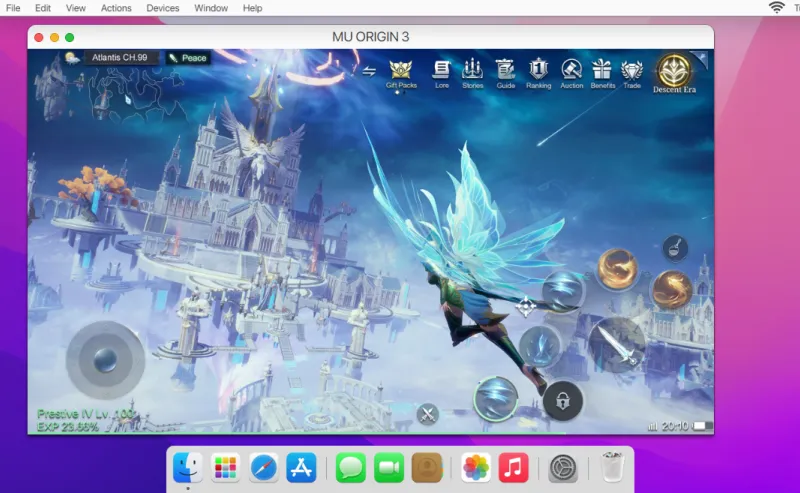Open the Auction gavel icon
The image size is (800, 493).
tap(571, 73)
